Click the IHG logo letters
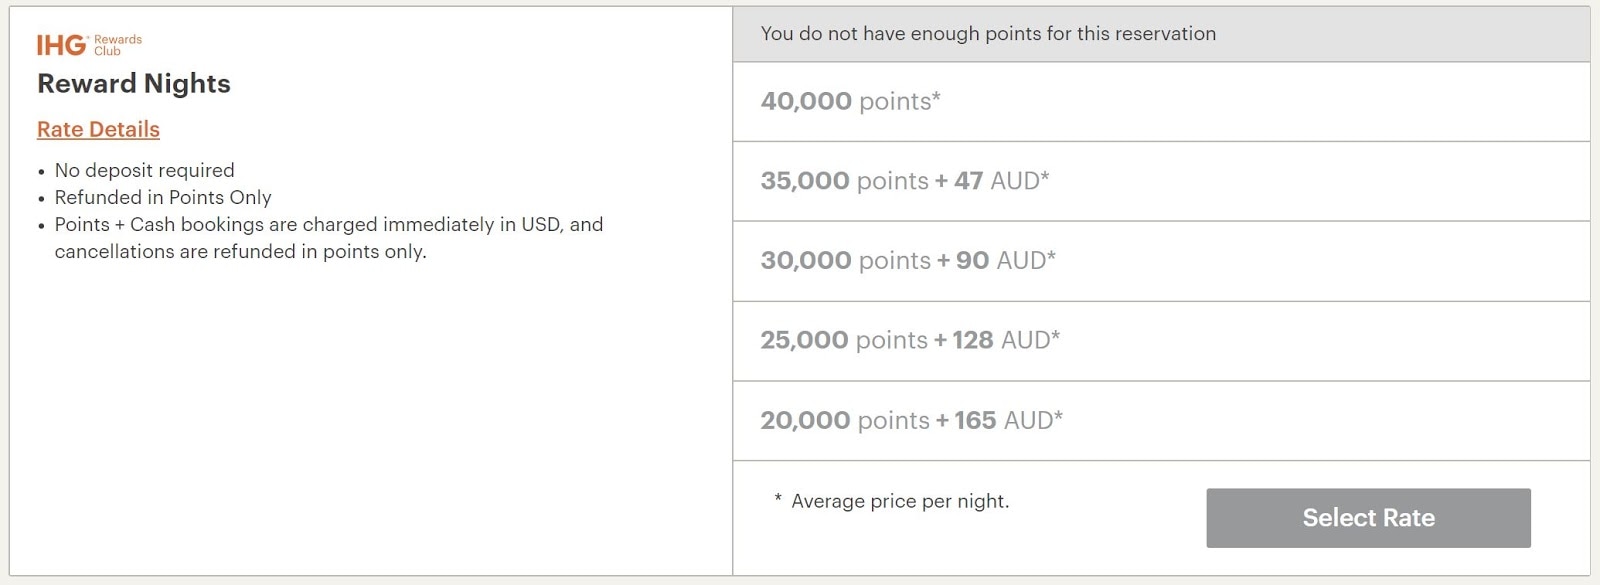1600x585 pixels. (x=61, y=45)
